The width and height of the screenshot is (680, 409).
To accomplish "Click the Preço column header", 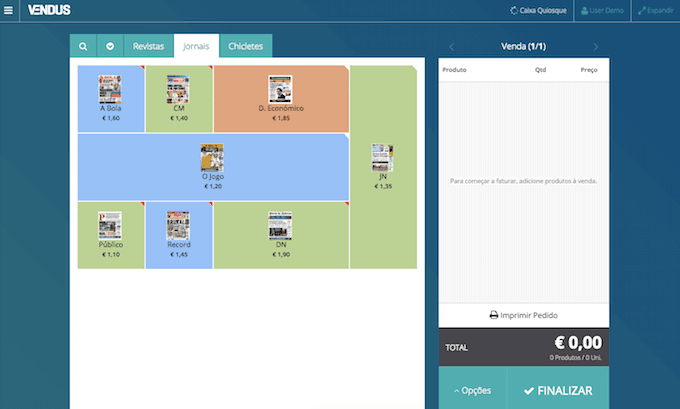I will pyautogui.click(x=589, y=70).
